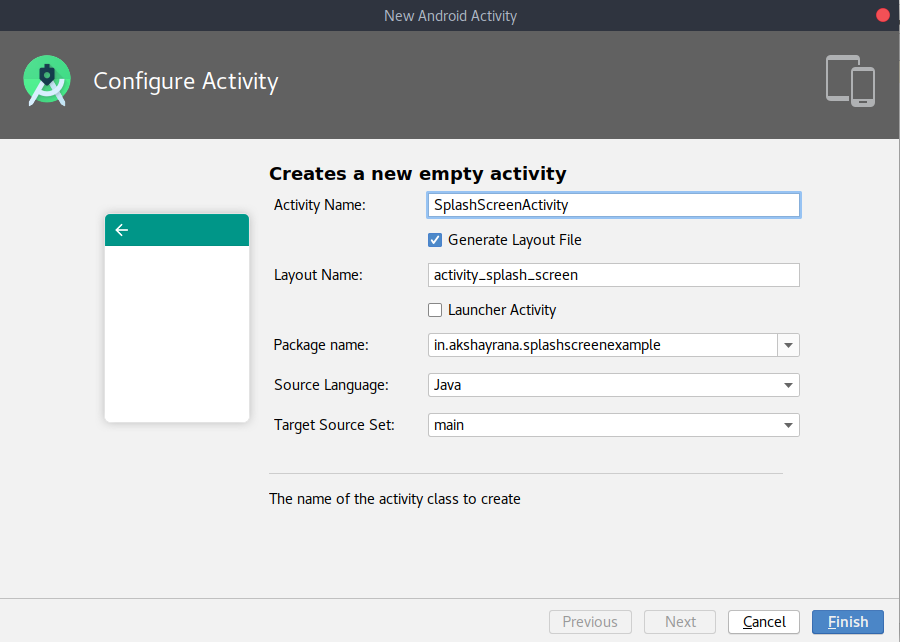Click into the Layout Name field
Image resolution: width=900 pixels, height=642 pixels.
(613, 275)
